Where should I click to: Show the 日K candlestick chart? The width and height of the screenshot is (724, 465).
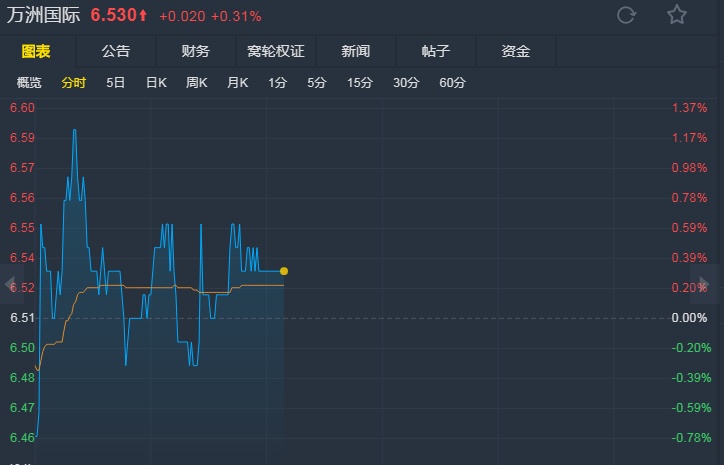pyautogui.click(x=156, y=83)
